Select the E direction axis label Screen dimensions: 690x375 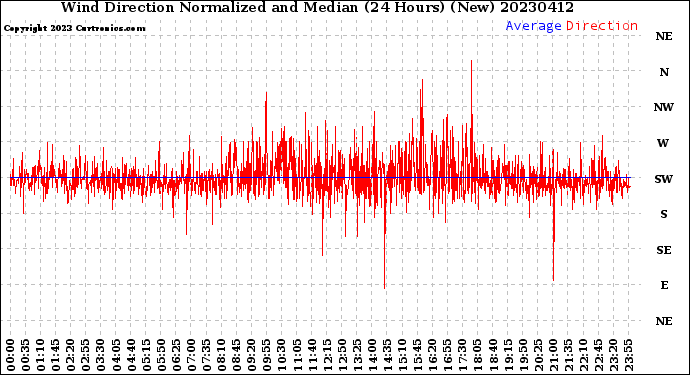tap(664, 285)
